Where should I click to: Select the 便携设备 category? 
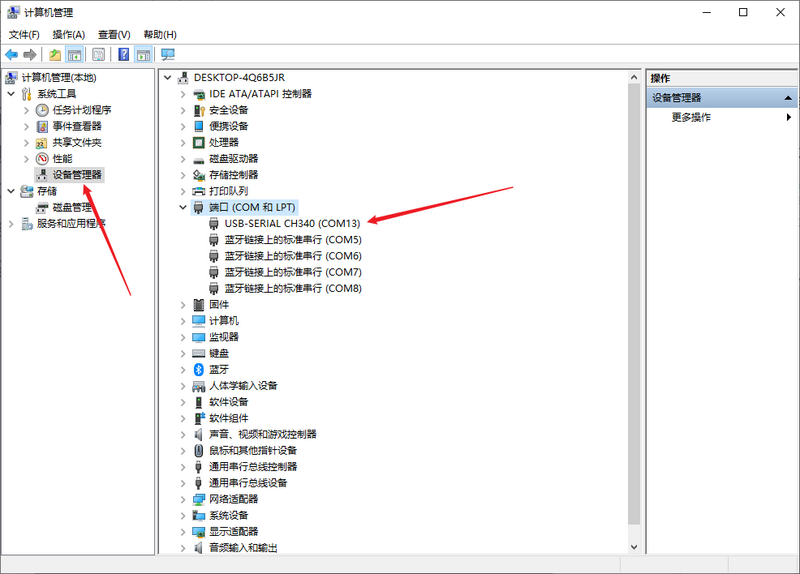(x=229, y=127)
